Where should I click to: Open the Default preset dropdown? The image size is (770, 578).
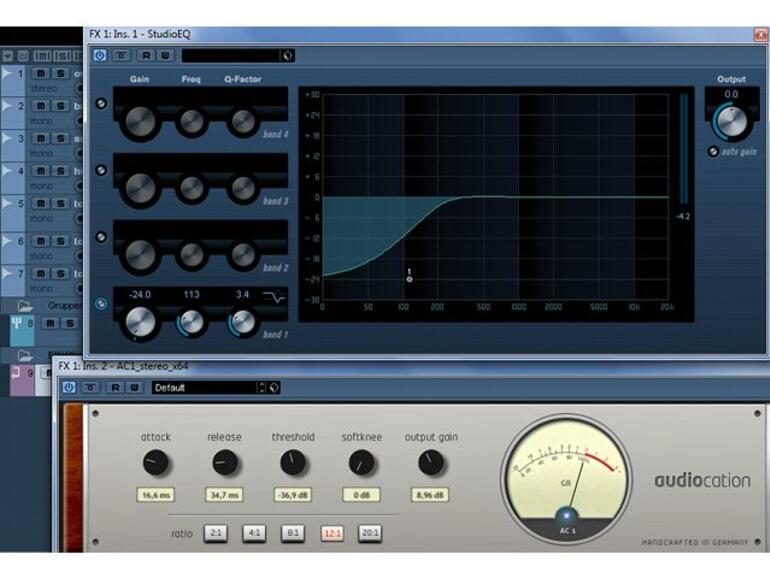click(x=205, y=387)
